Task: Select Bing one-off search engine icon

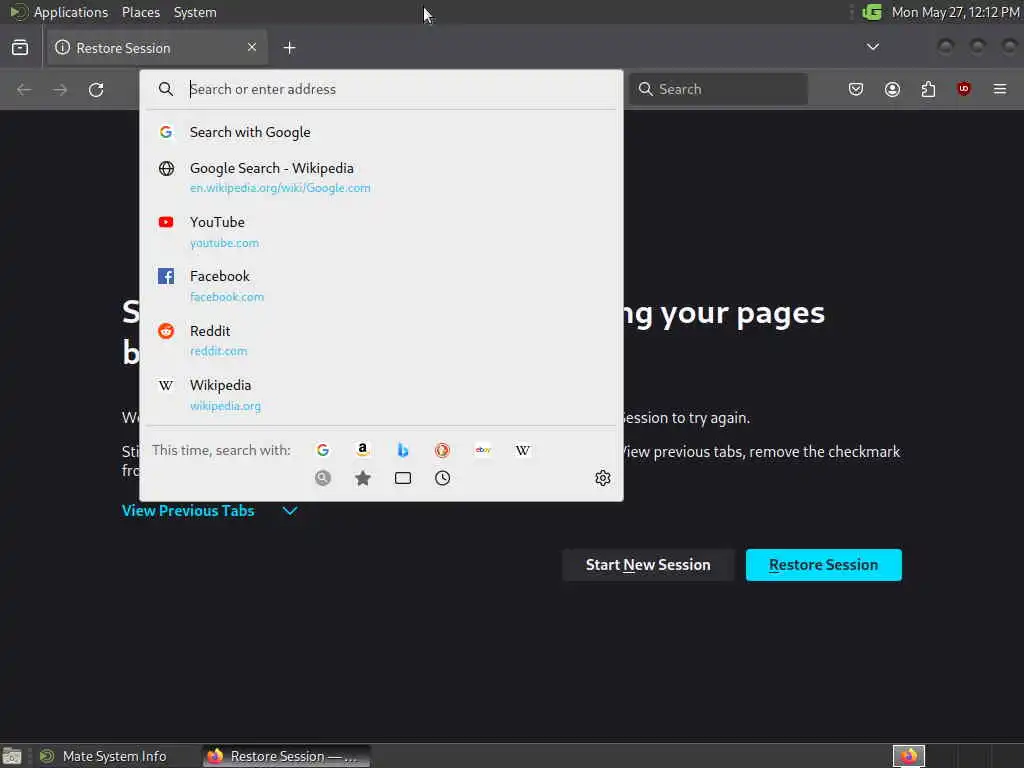Action: [x=403, y=450]
